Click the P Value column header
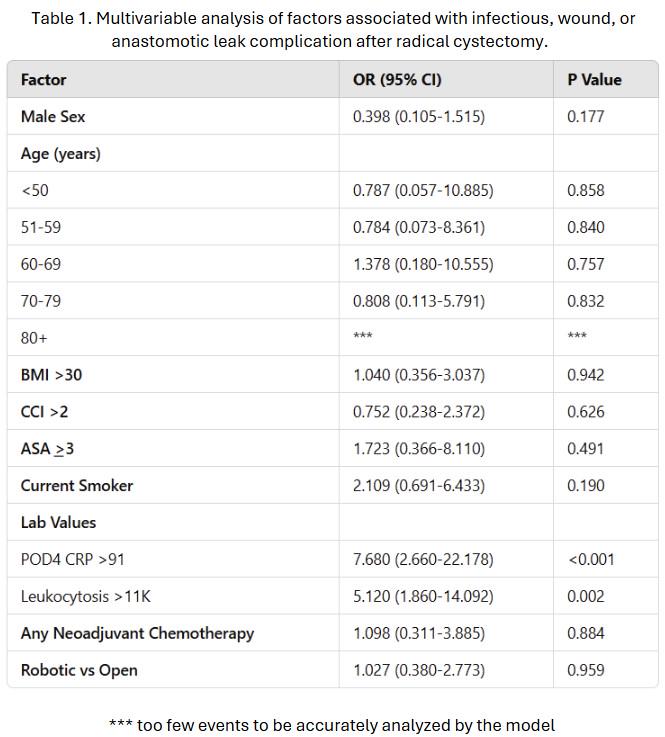The image size is (665, 737). (594, 80)
